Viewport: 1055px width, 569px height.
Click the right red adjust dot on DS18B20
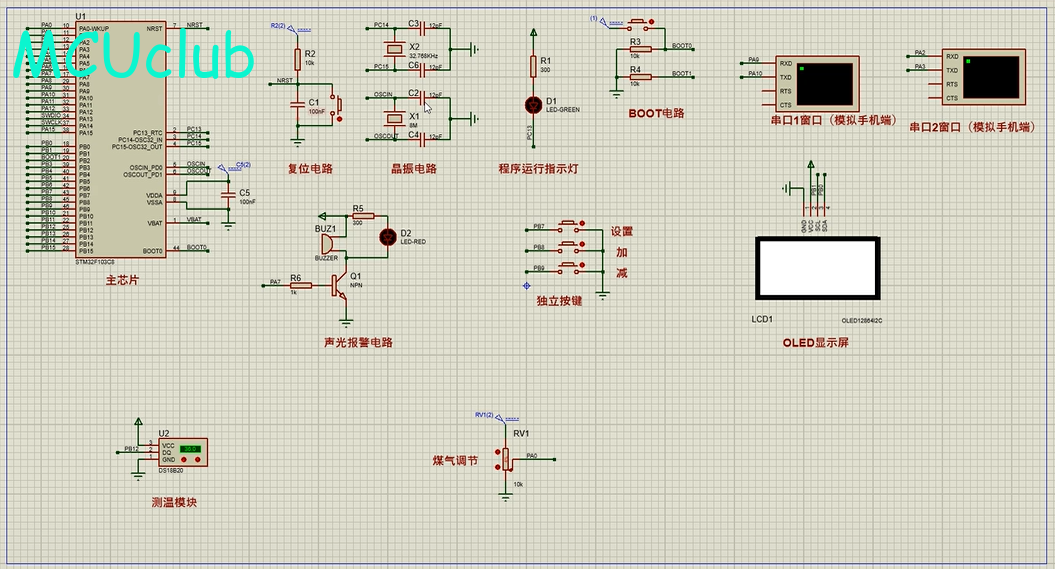coord(199,460)
